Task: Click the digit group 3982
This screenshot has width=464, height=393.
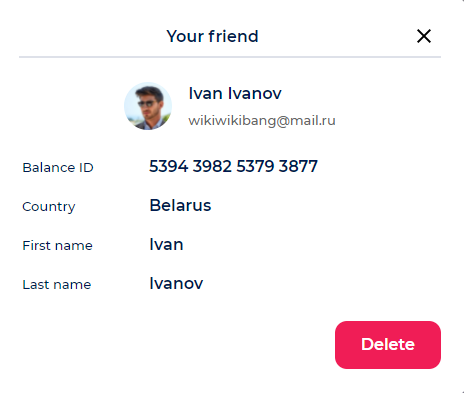Action: coord(212,166)
